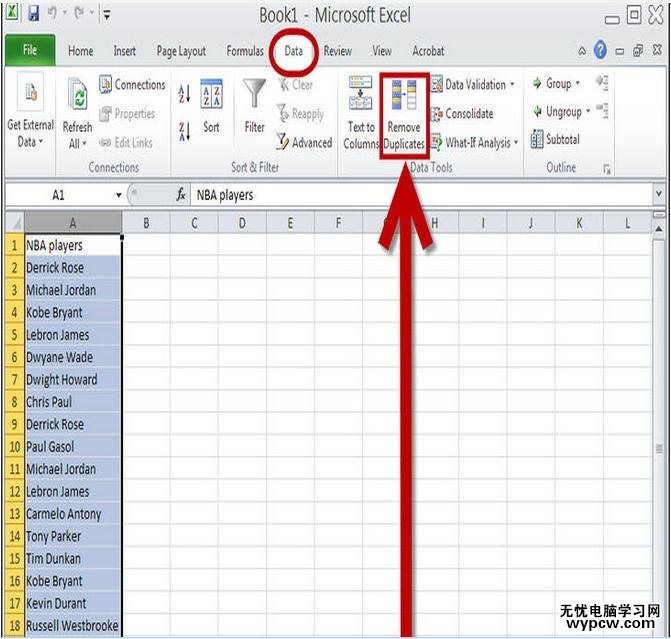This screenshot has width=671, height=639.
Task: Open the Name Box dropdown arrow
Action: 119,196
